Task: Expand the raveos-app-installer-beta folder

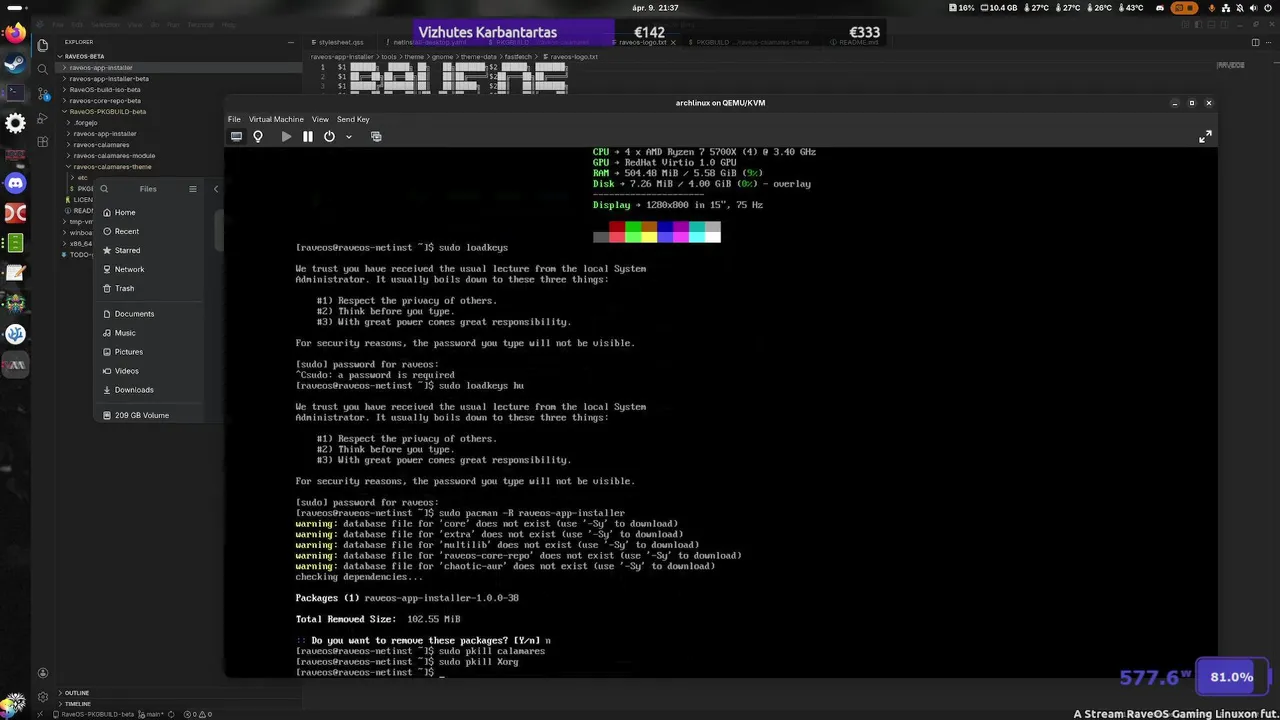Action: [x=179, y=79]
